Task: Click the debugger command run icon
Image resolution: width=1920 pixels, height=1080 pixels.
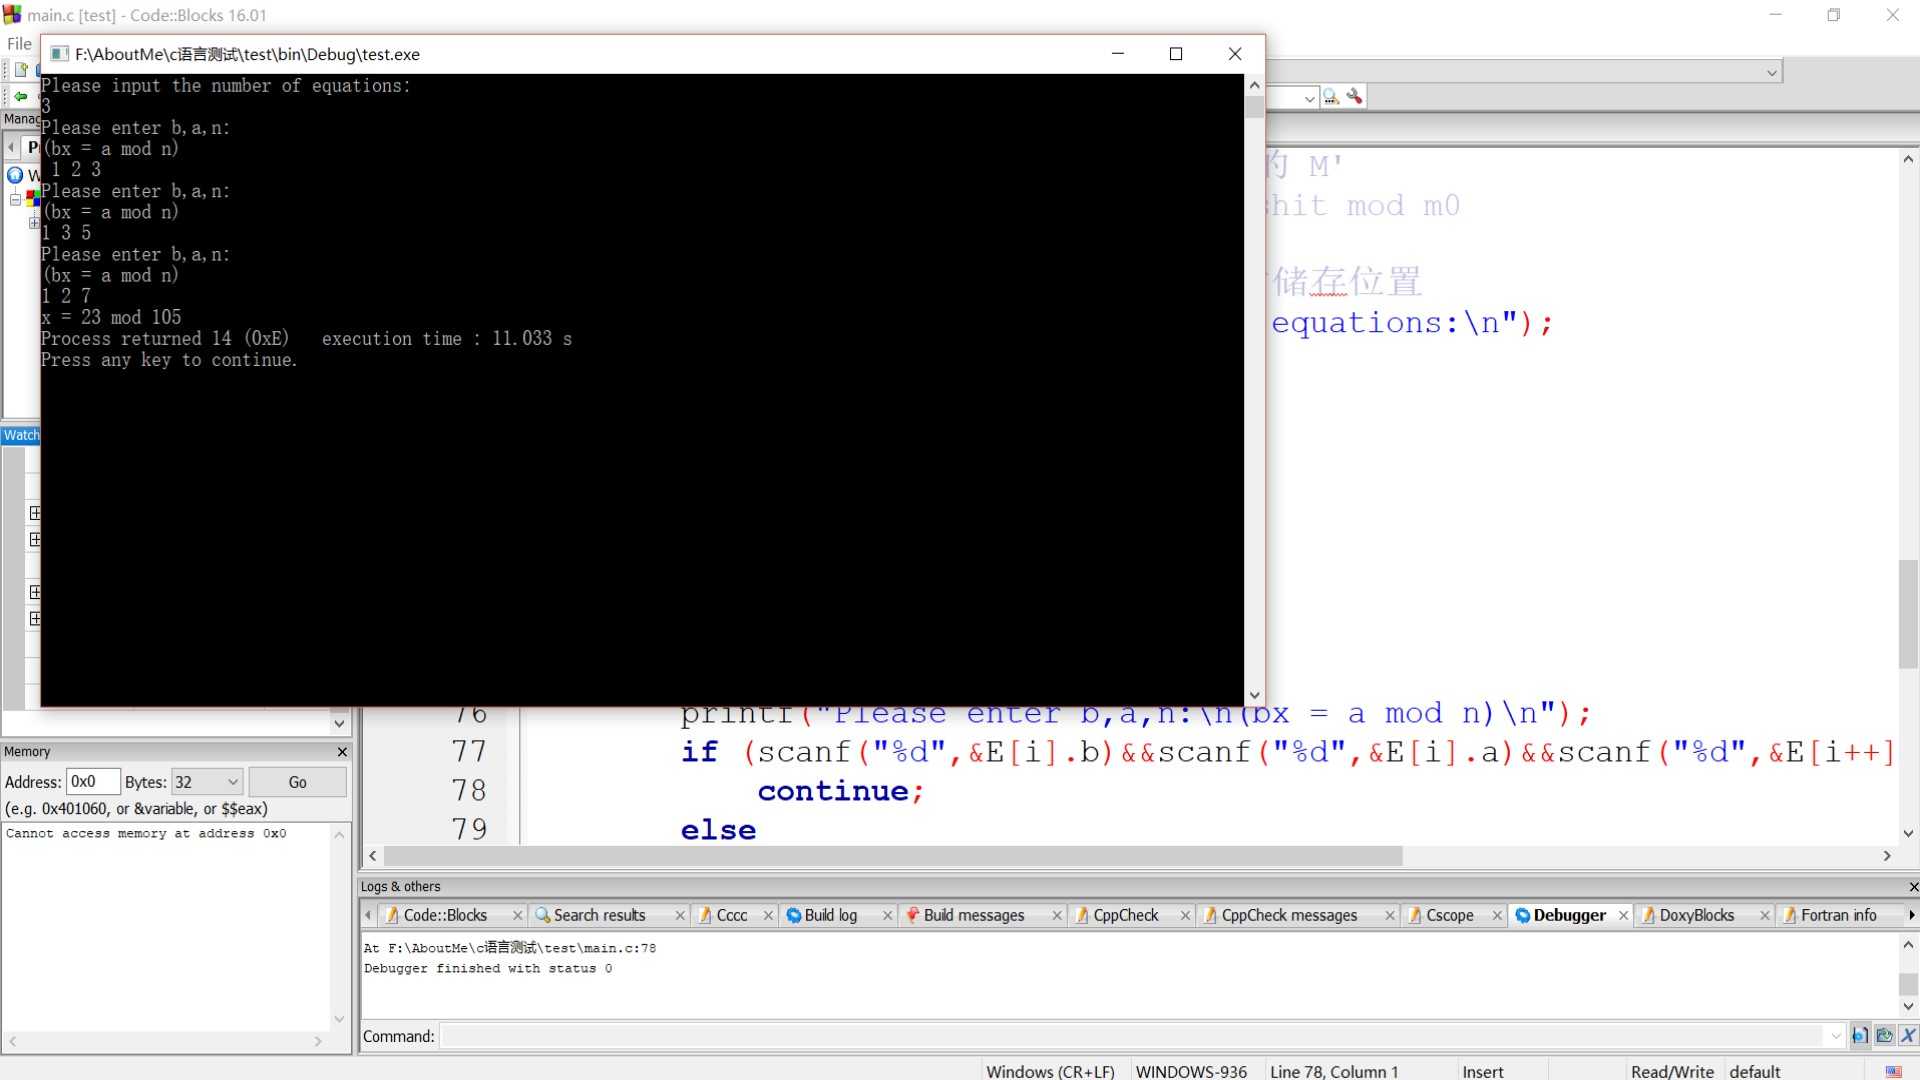Action: click(x=1859, y=1036)
